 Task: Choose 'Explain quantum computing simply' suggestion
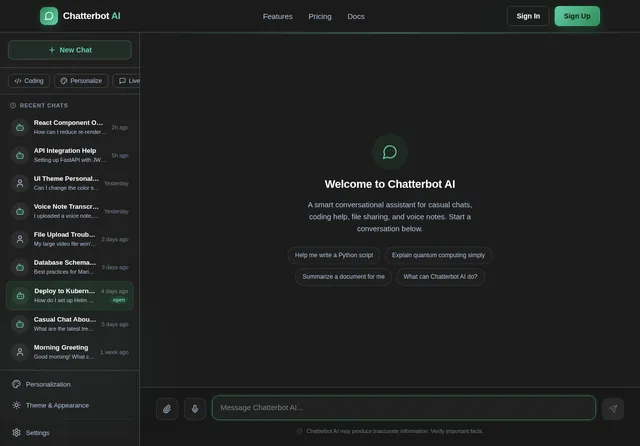coord(438,255)
